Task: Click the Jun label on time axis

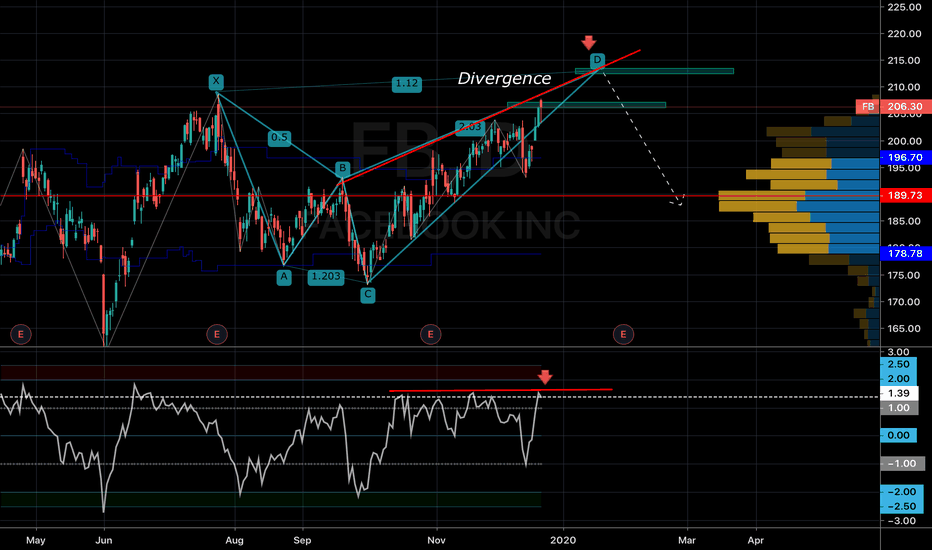Action: pos(104,540)
